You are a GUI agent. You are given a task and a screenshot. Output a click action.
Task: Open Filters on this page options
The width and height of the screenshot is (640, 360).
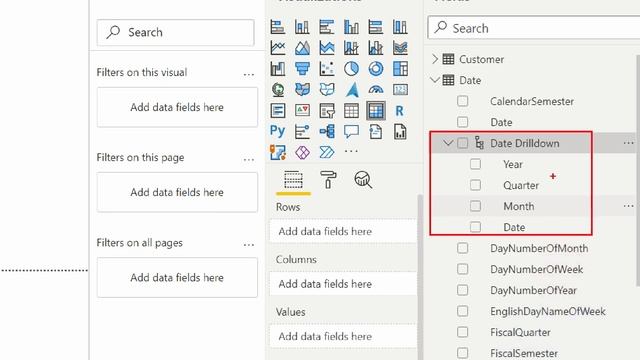[x=249, y=160]
